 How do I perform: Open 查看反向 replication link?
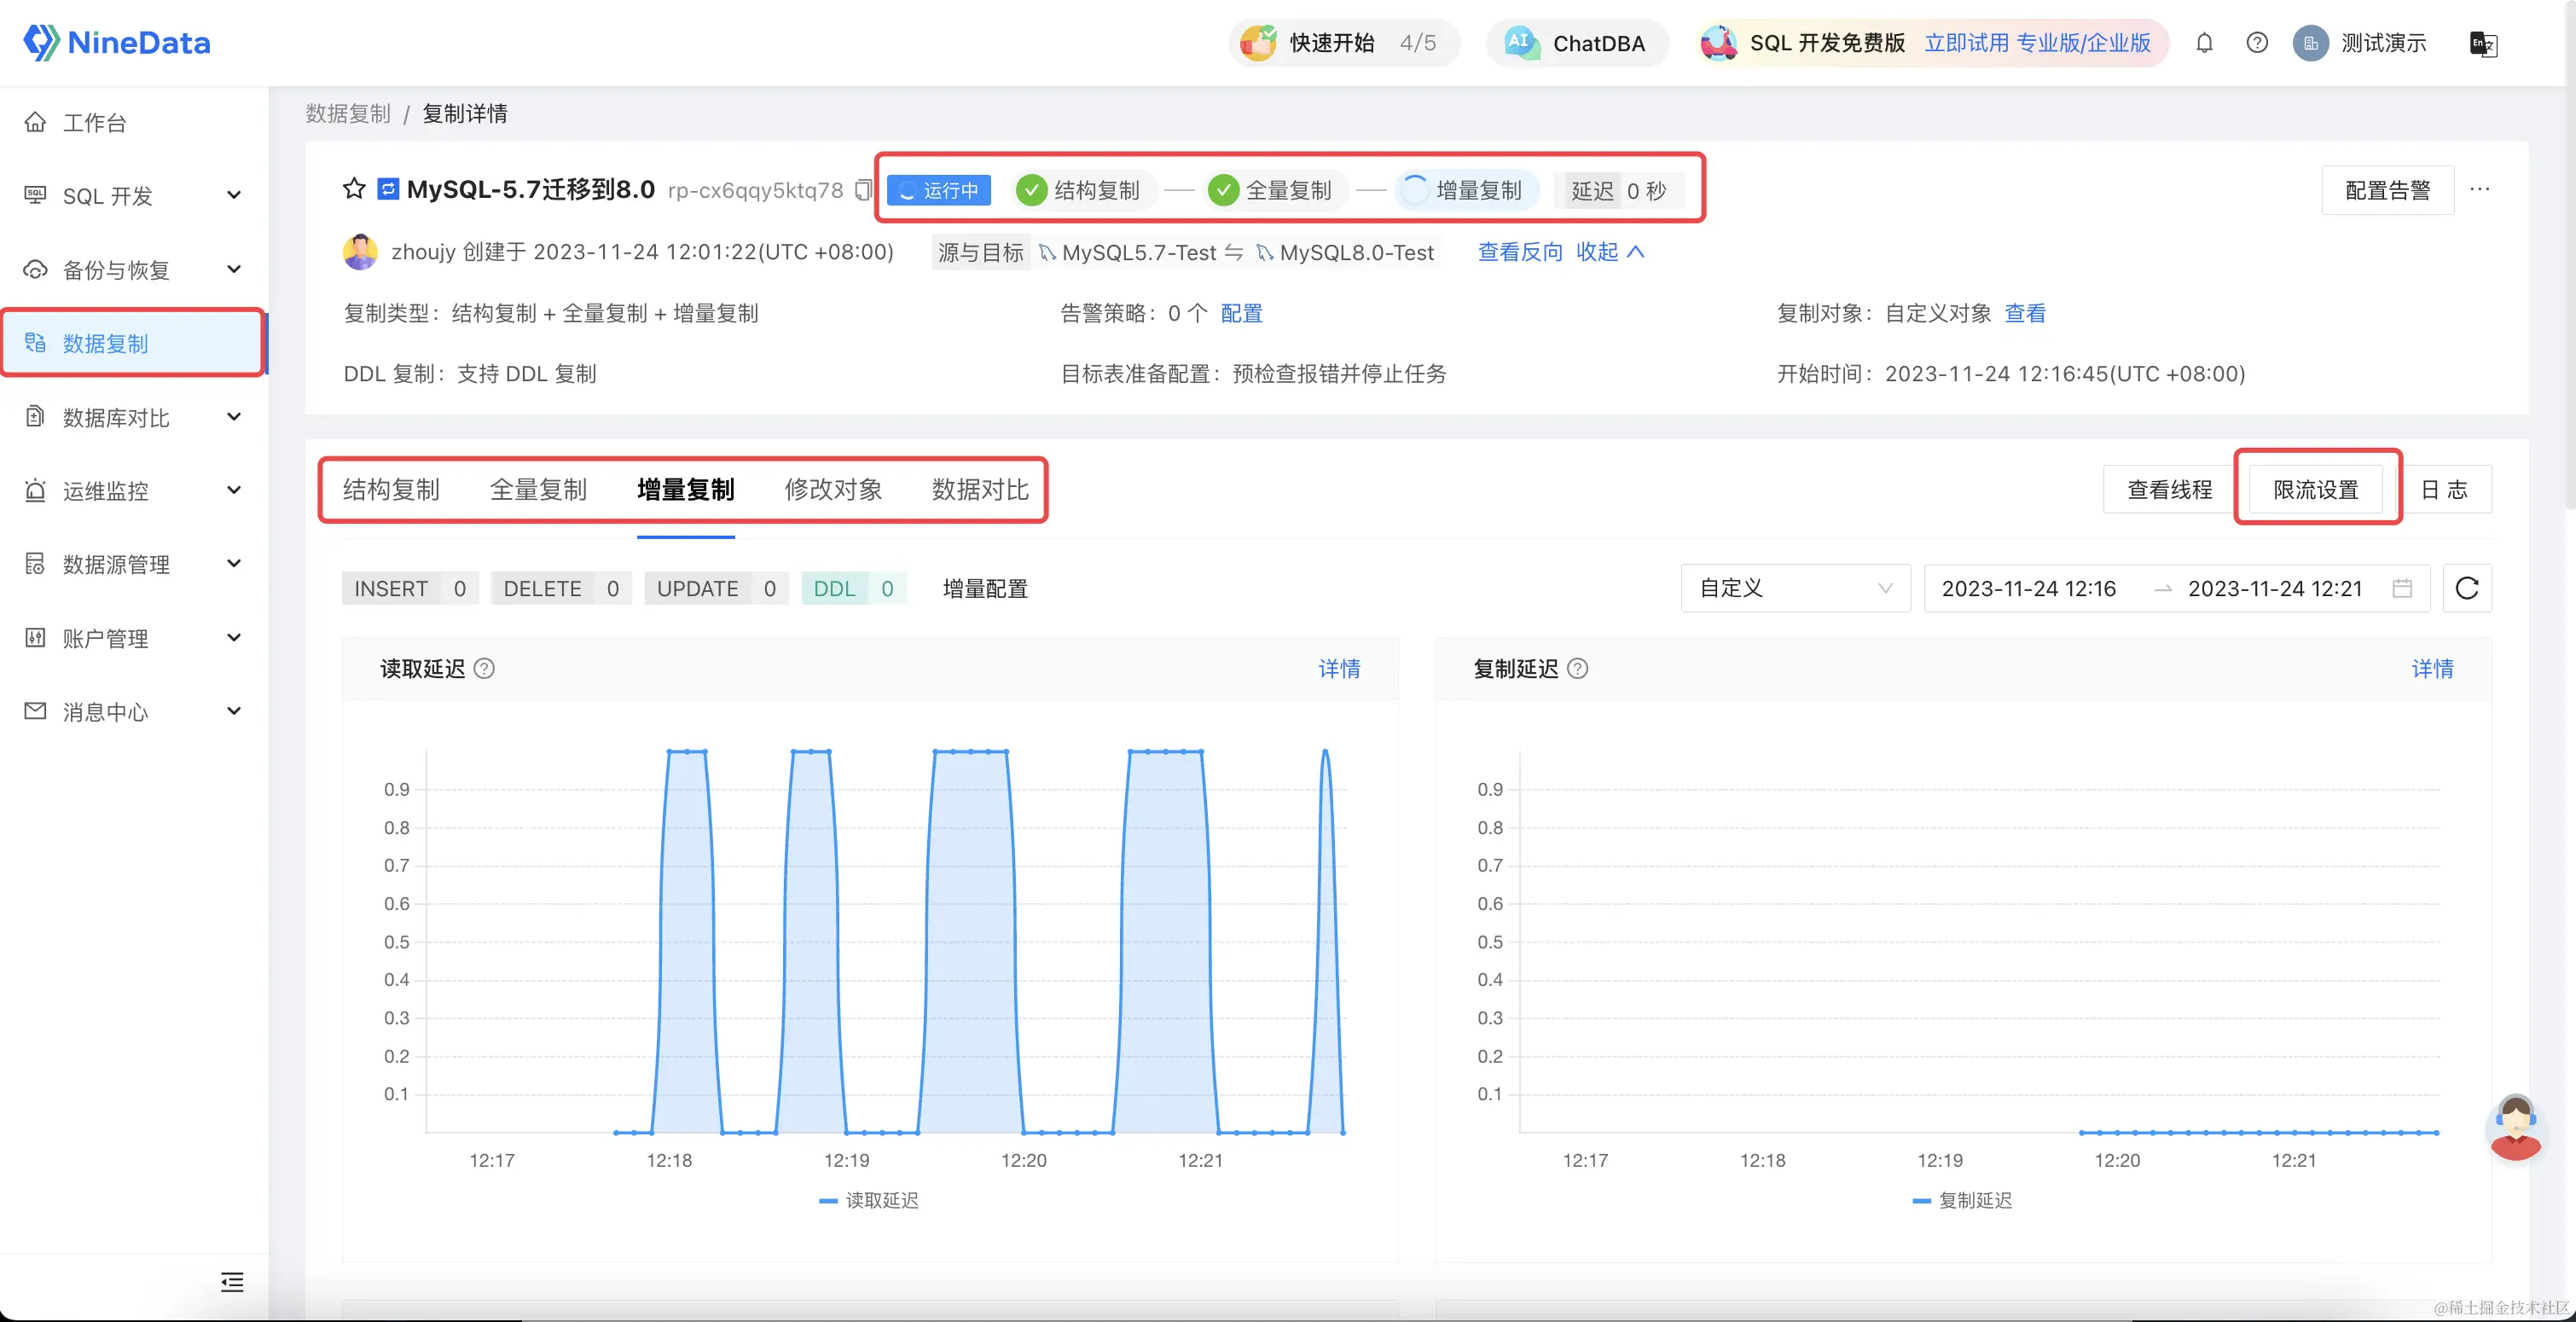1518,252
